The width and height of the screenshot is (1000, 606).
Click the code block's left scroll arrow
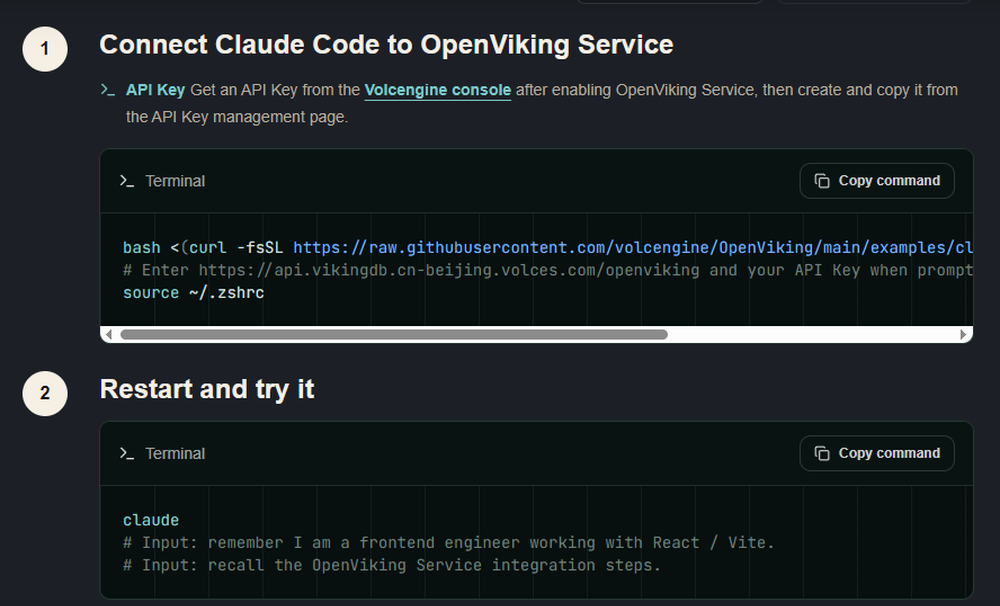pos(108,334)
